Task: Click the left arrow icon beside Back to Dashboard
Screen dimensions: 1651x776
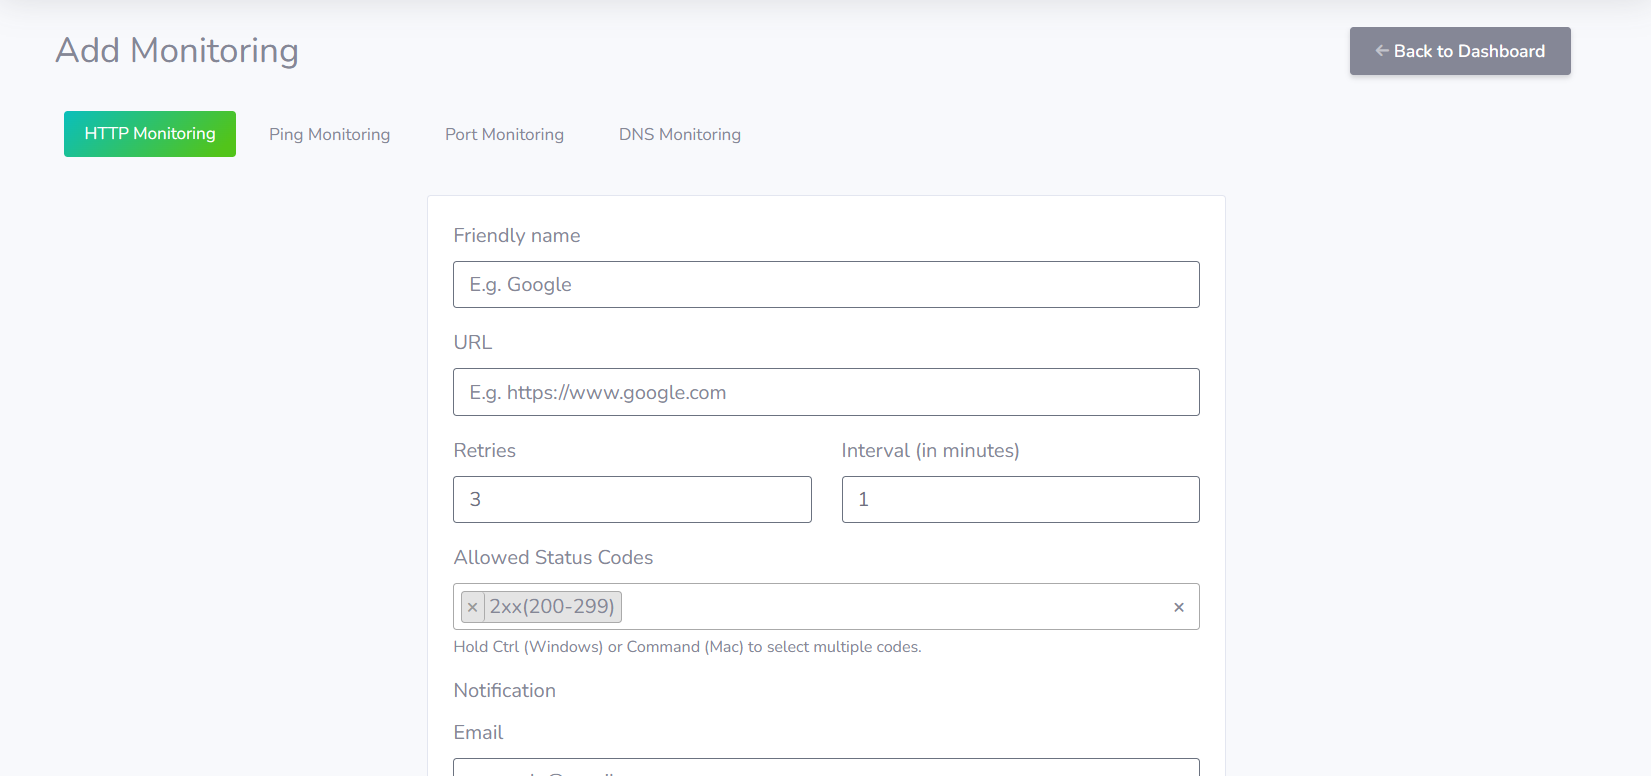Action: [1382, 51]
